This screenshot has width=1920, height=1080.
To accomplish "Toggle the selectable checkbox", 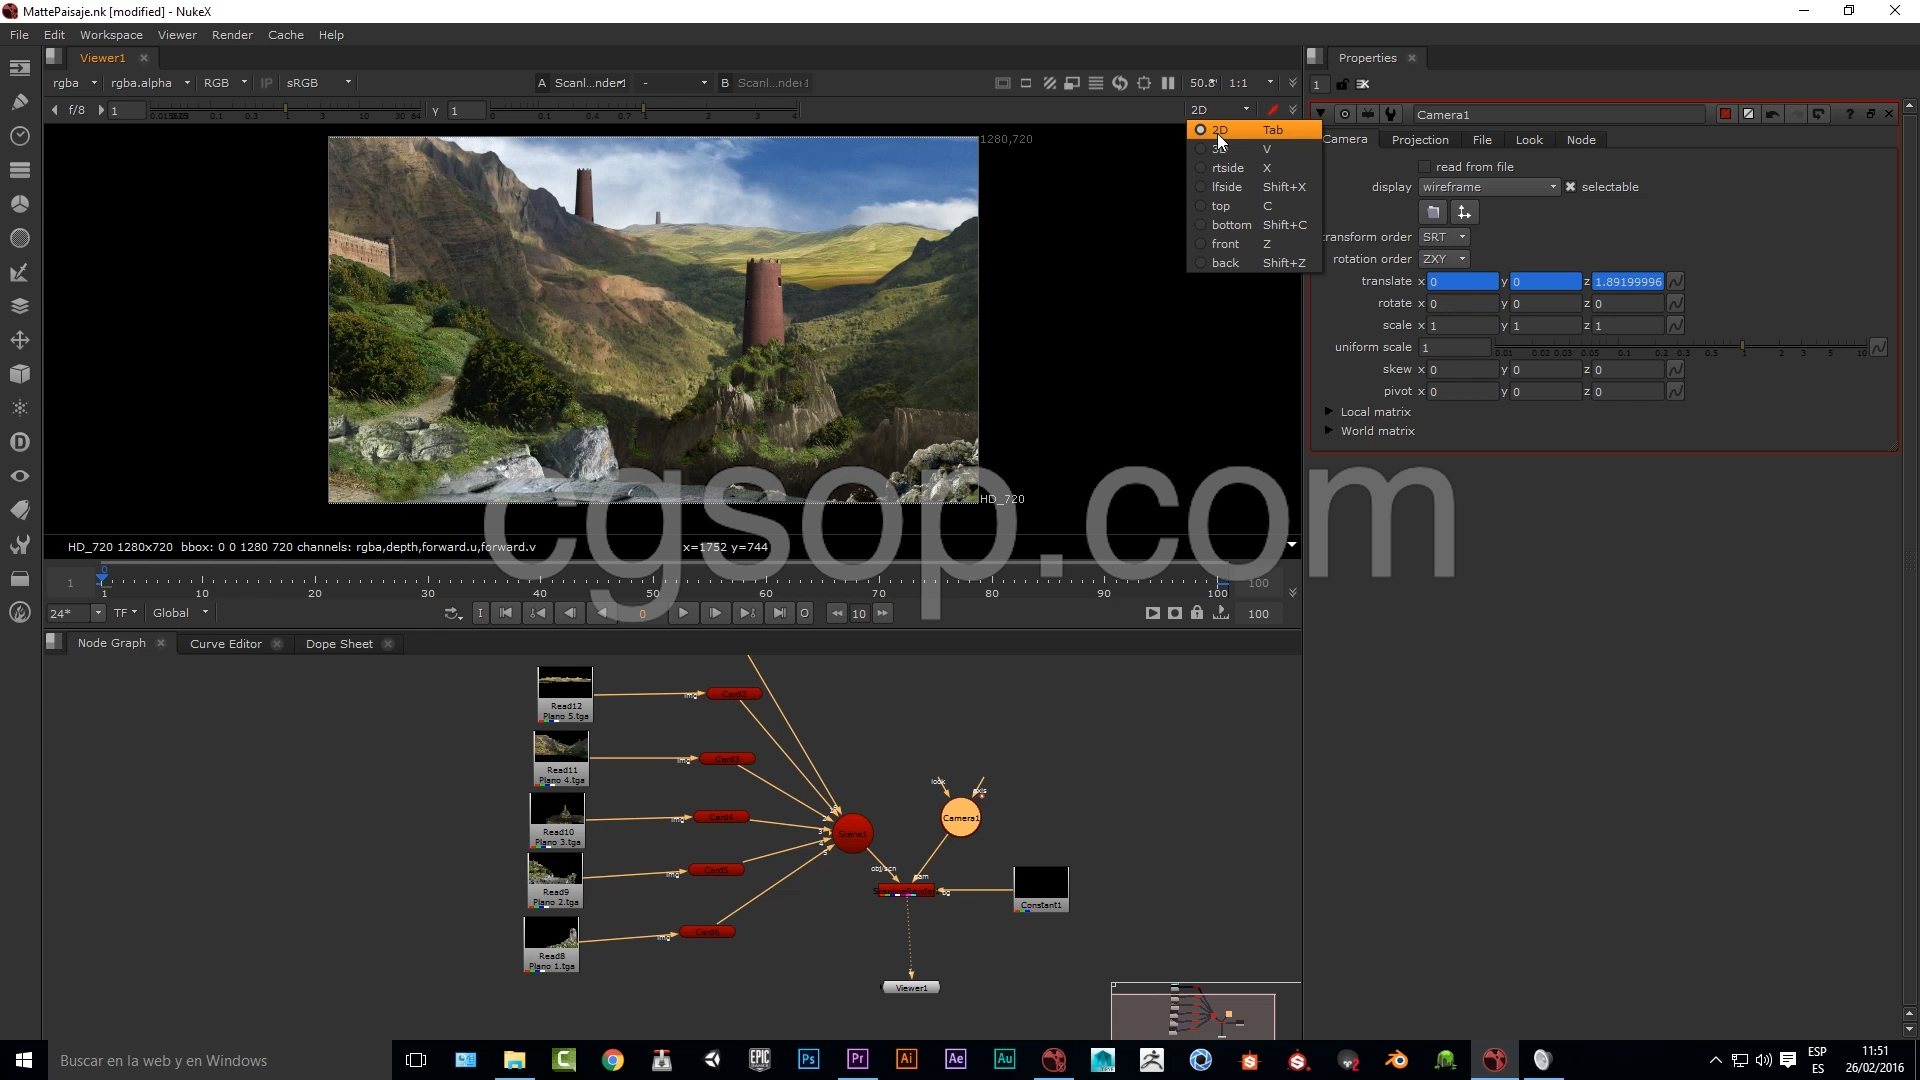I will (1570, 187).
